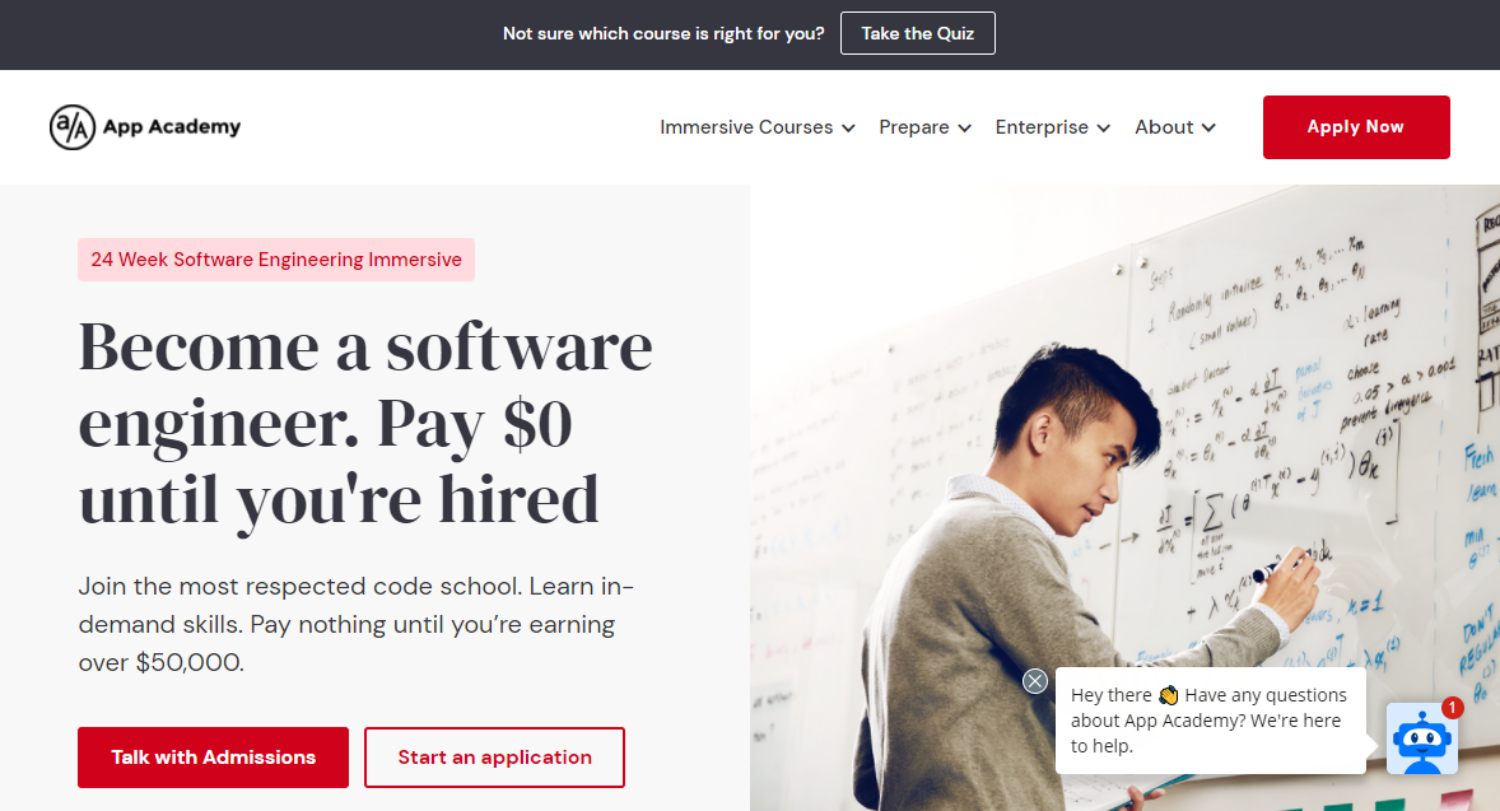Open the chatbot robot icon

(1421, 739)
